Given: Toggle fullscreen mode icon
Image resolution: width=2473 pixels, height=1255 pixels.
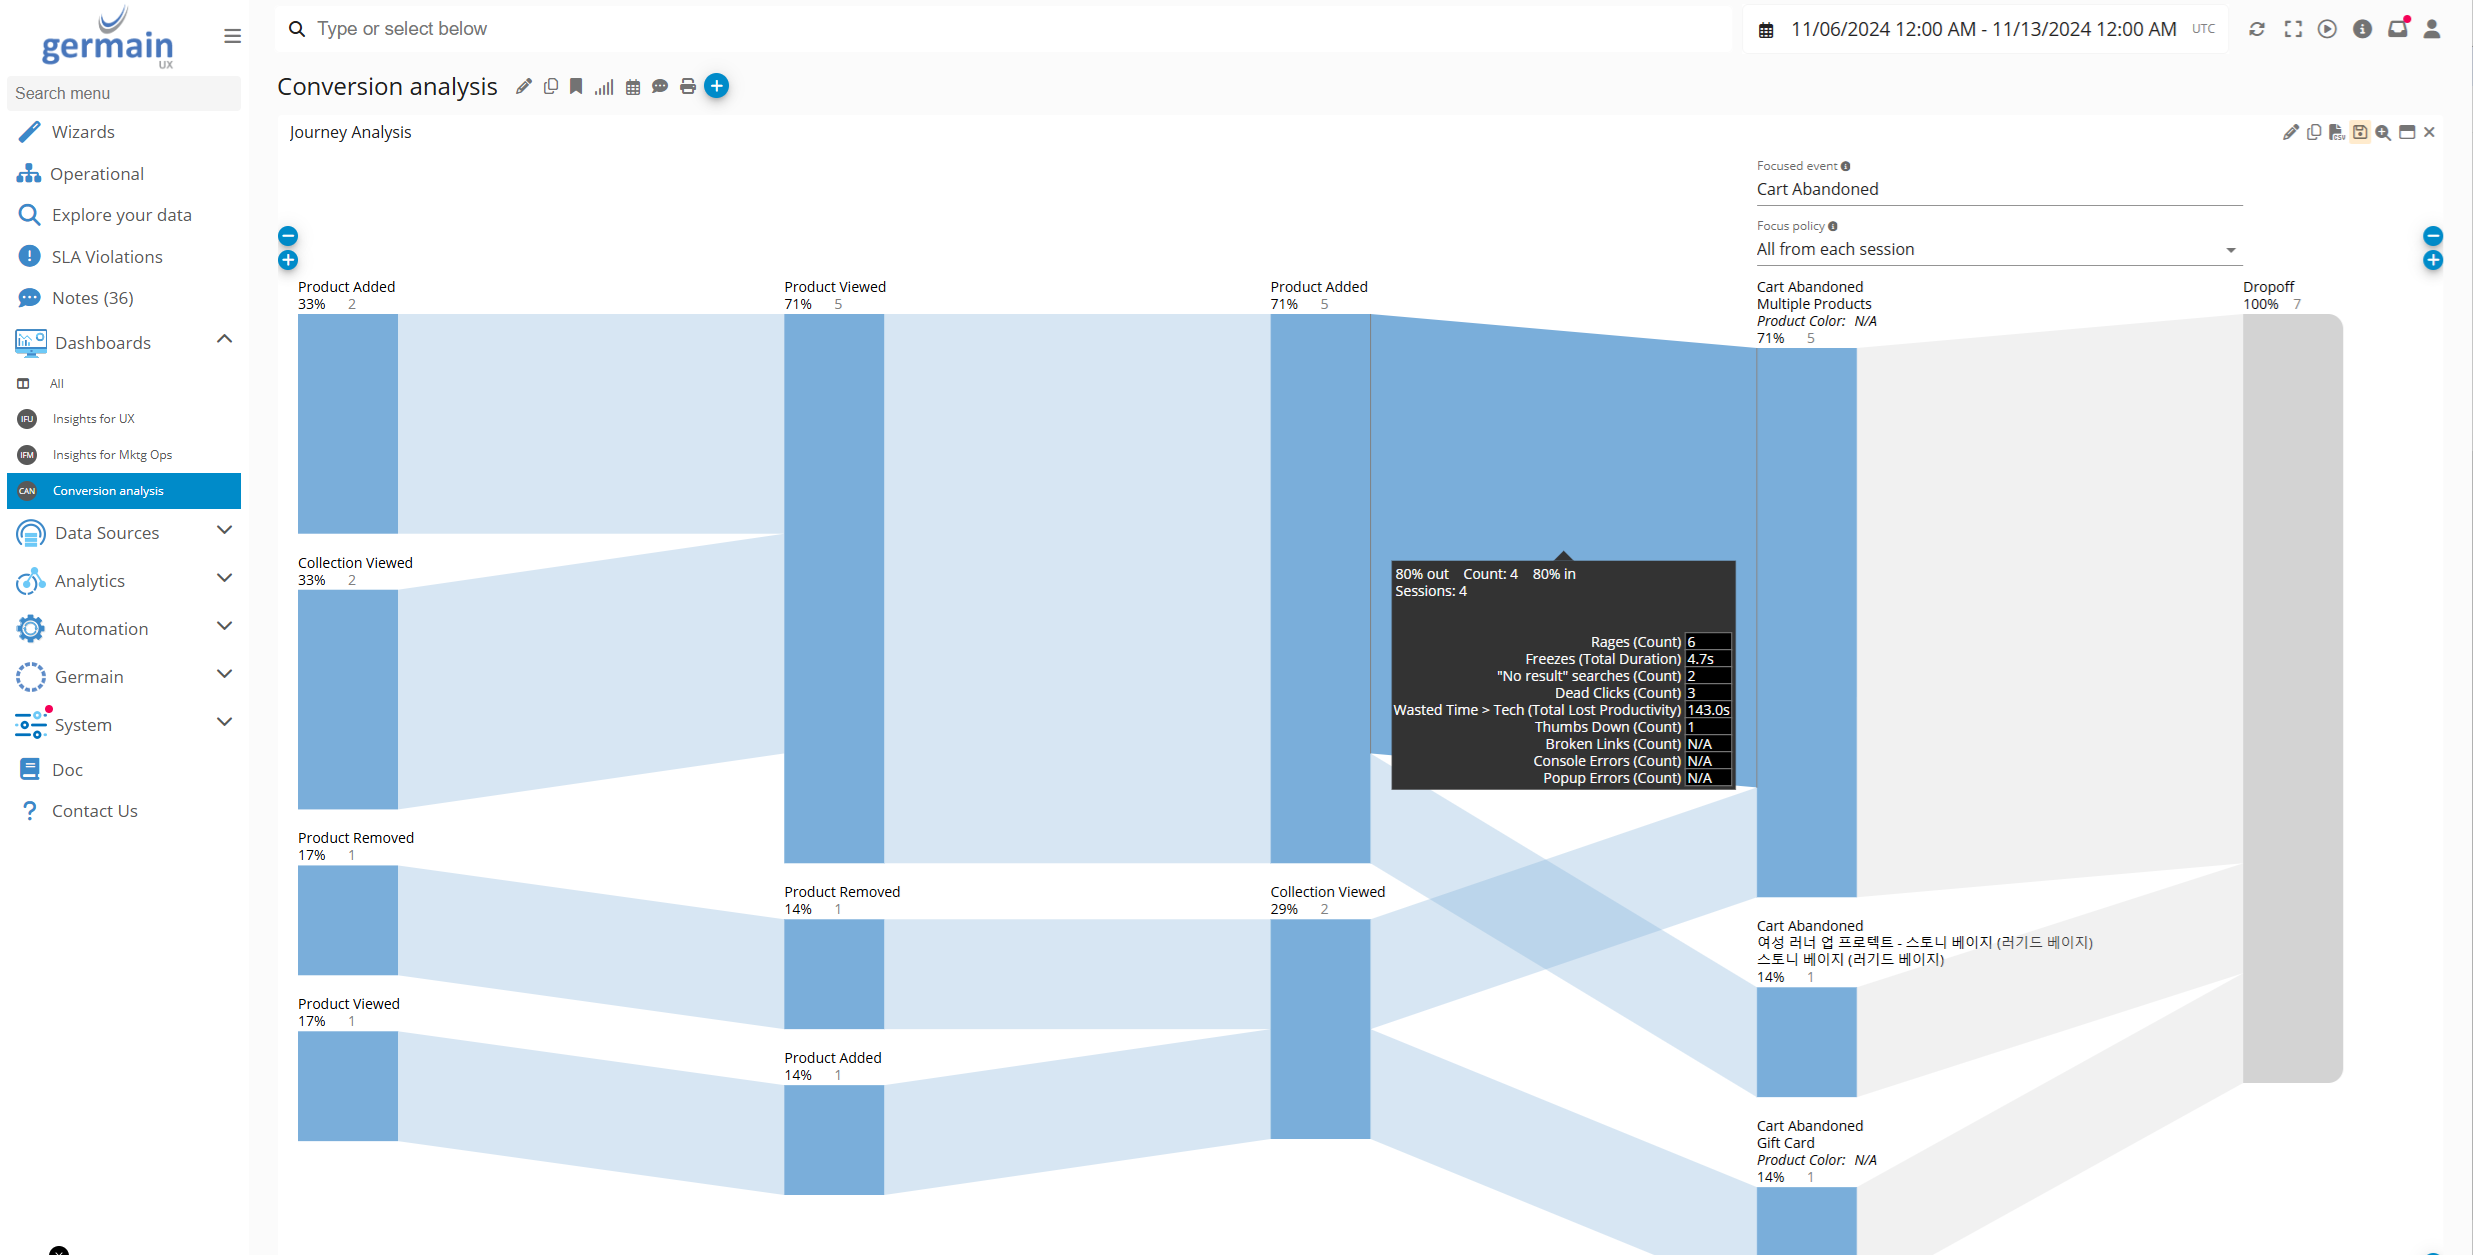Looking at the screenshot, I should click(2293, 29).
